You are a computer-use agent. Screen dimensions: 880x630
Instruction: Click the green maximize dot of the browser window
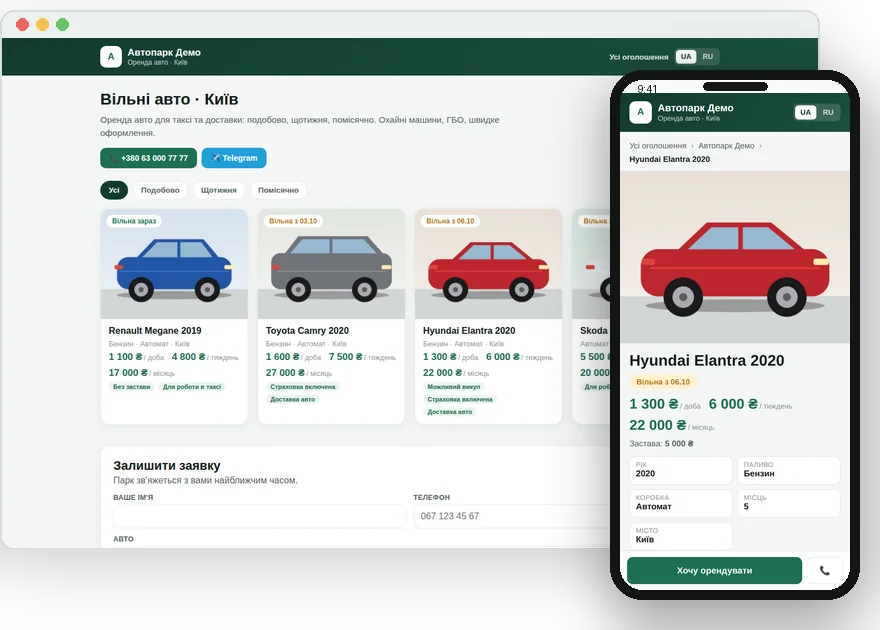click(63, 24)
